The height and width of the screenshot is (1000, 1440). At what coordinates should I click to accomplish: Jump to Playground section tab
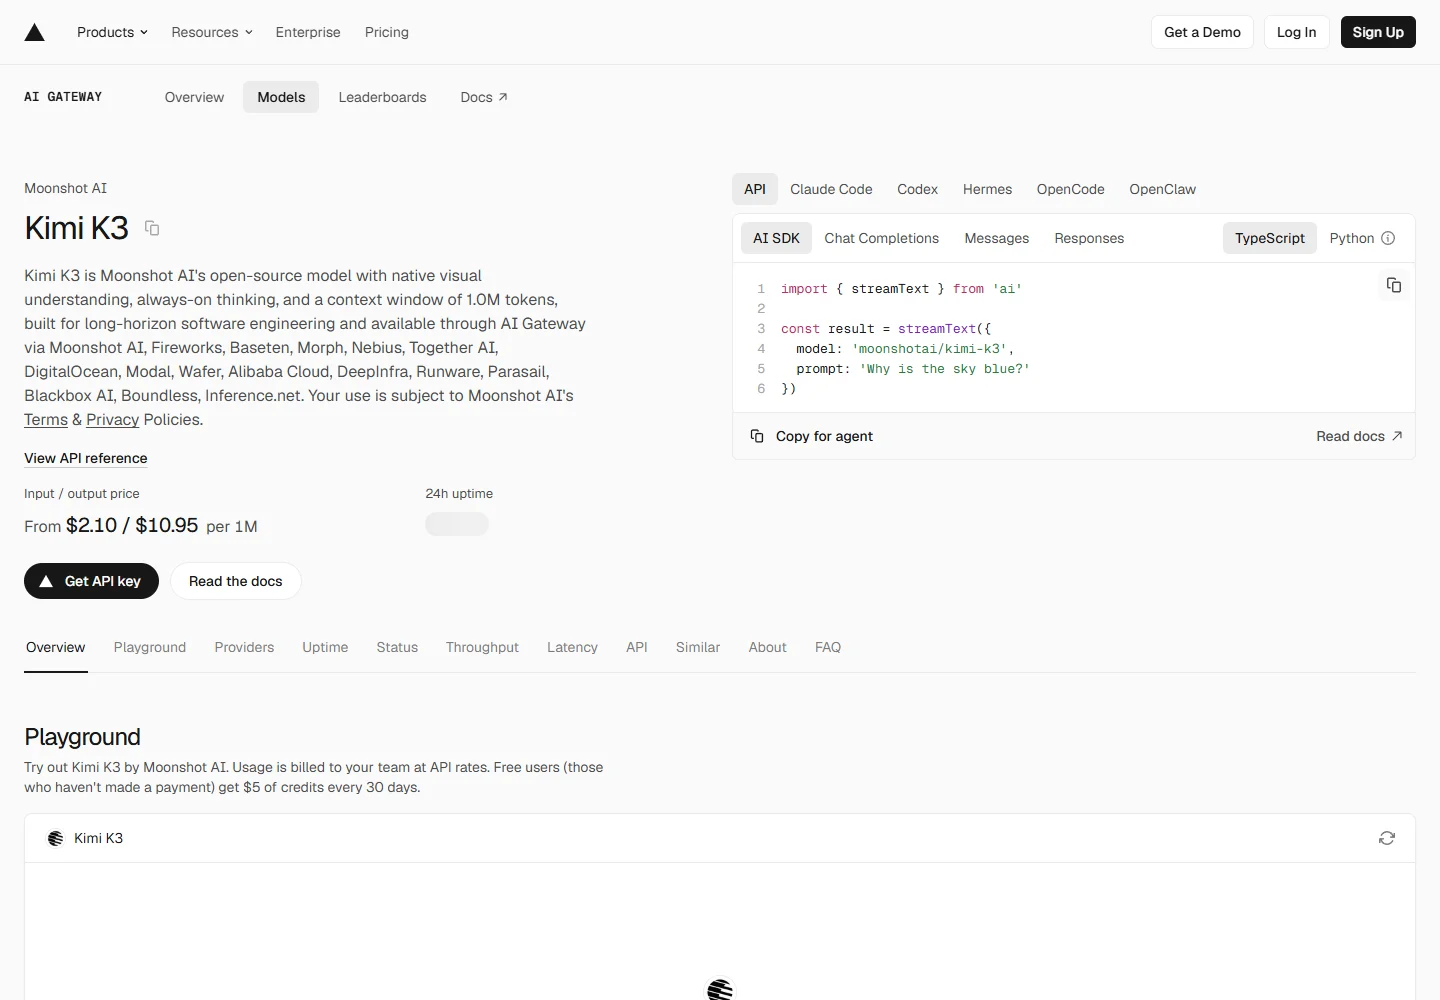(x=150, y=647)
